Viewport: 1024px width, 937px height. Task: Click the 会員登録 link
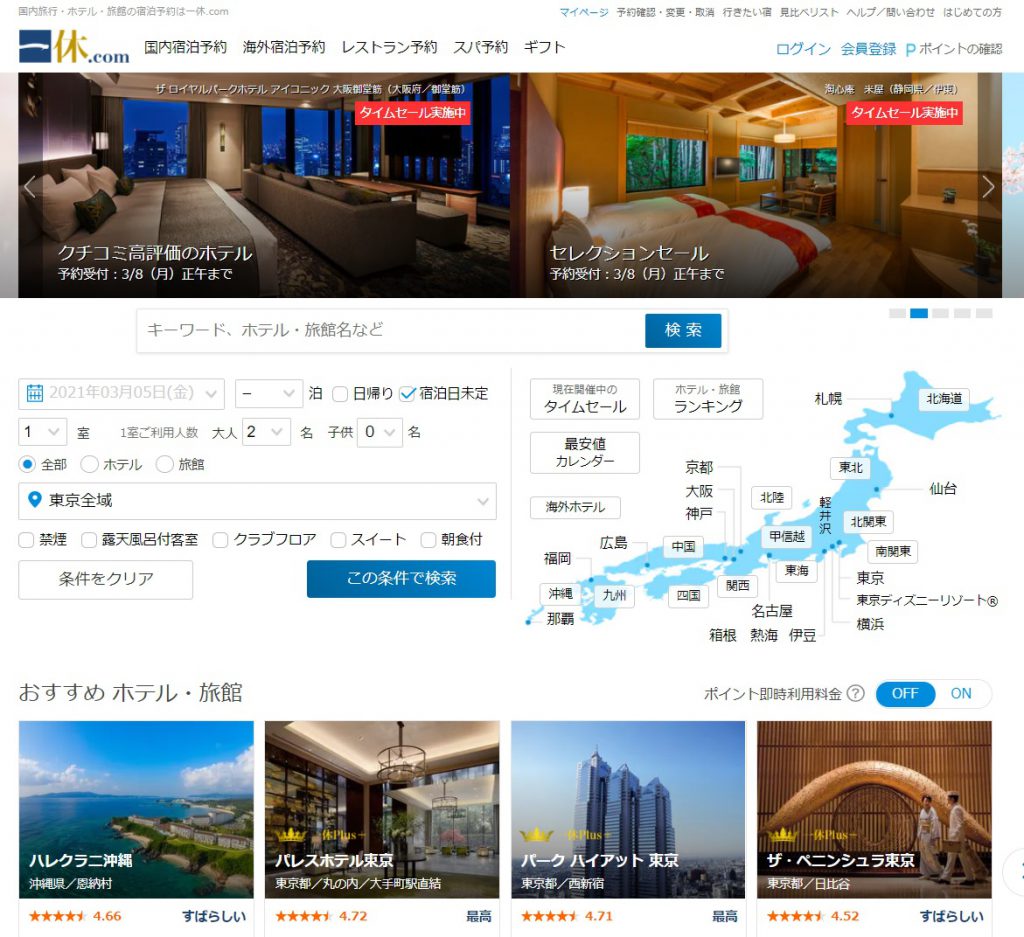tap(869, 50)
